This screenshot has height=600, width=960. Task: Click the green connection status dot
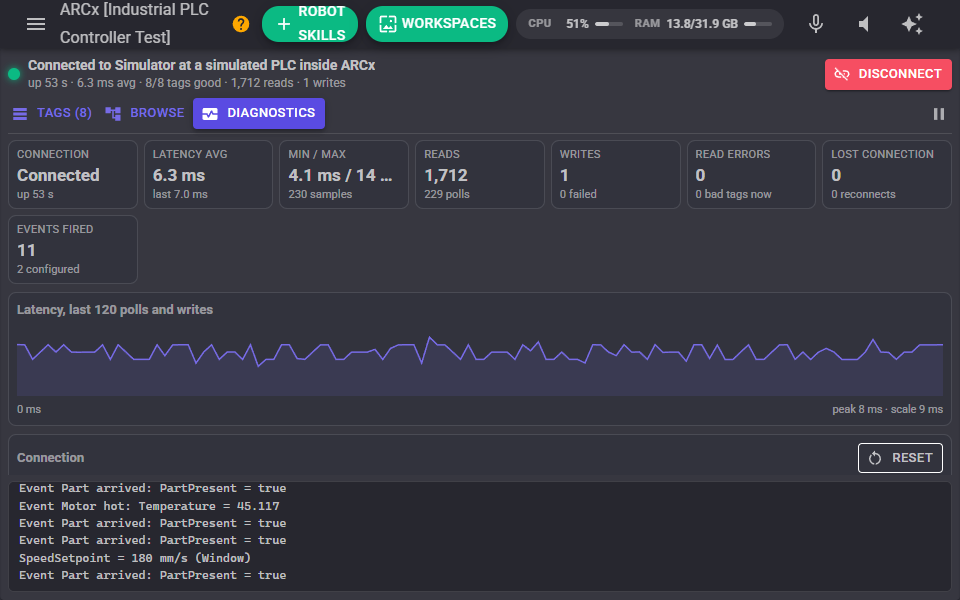pyautogui.click(x=14, y=74)
